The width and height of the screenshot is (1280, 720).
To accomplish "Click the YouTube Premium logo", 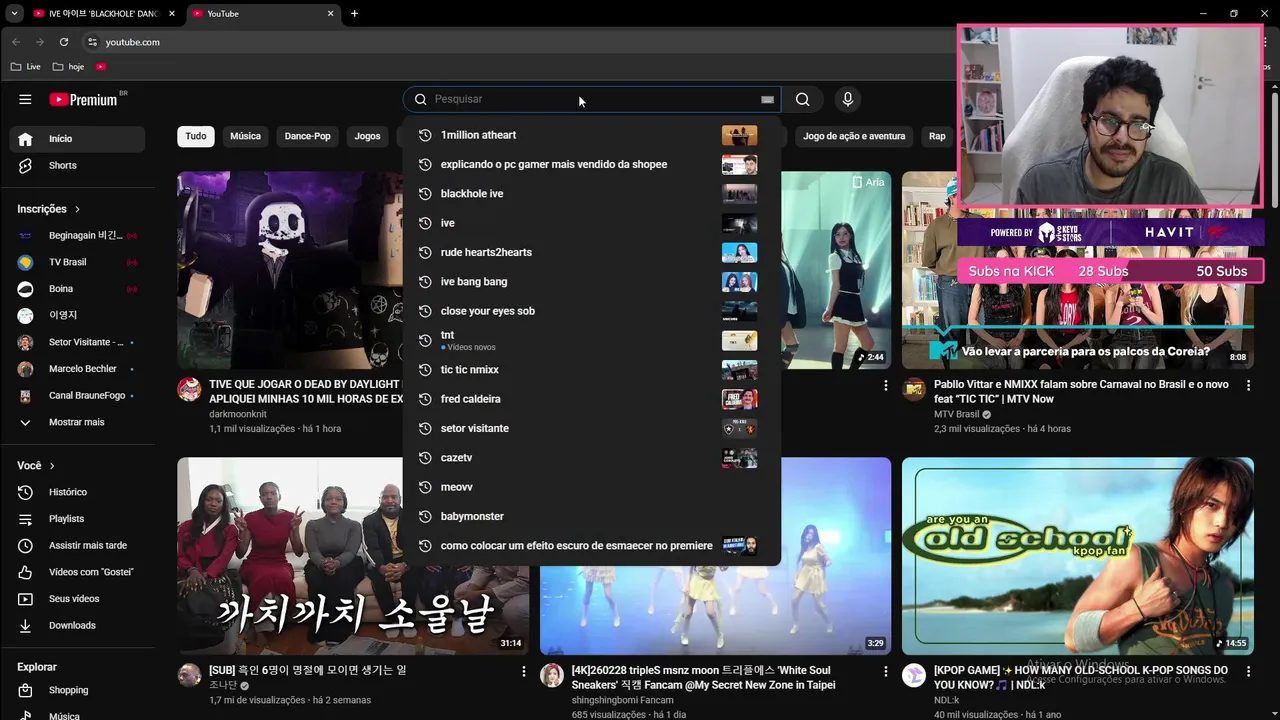I will pos(84,99).
